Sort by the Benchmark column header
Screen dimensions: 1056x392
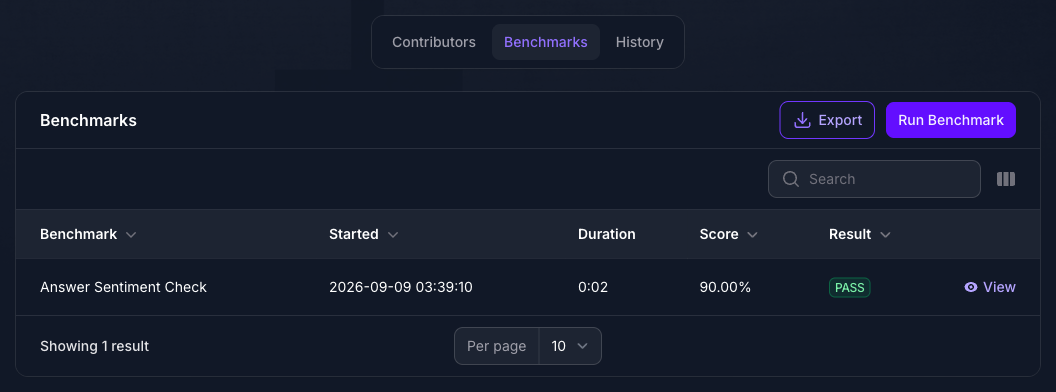[x=88, y=234]
